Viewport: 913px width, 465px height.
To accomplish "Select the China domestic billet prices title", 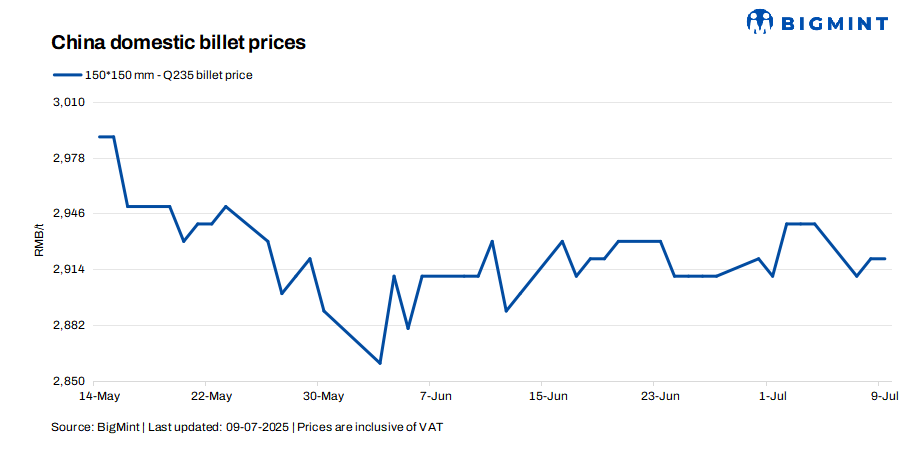I will point(178,43).
